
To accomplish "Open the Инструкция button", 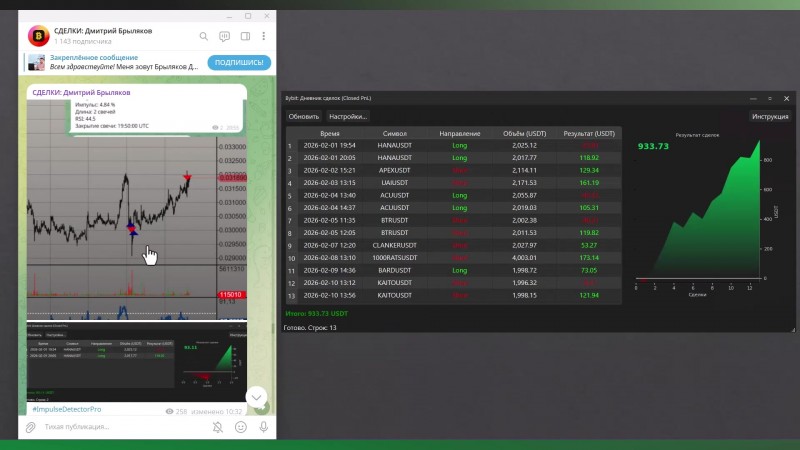I will tap(770, 116).
